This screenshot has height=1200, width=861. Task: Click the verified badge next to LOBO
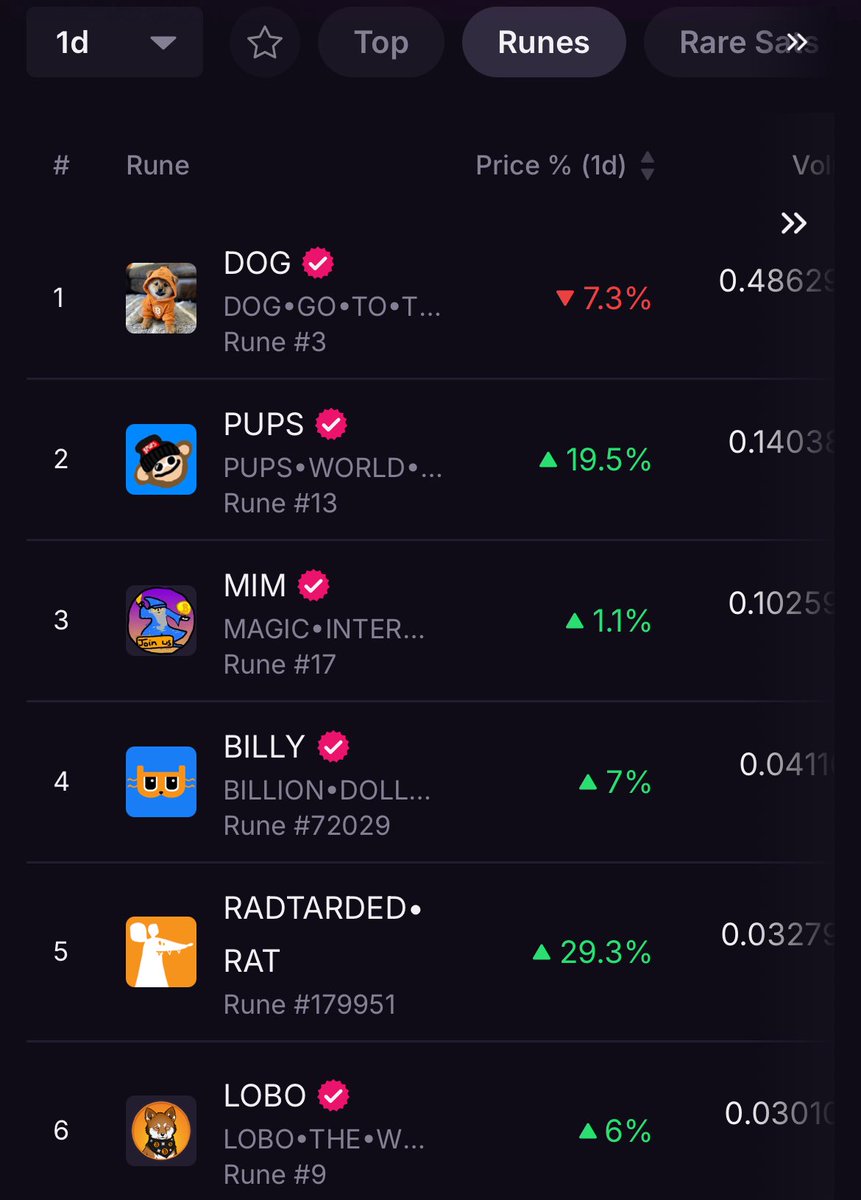pos(334,1095)
